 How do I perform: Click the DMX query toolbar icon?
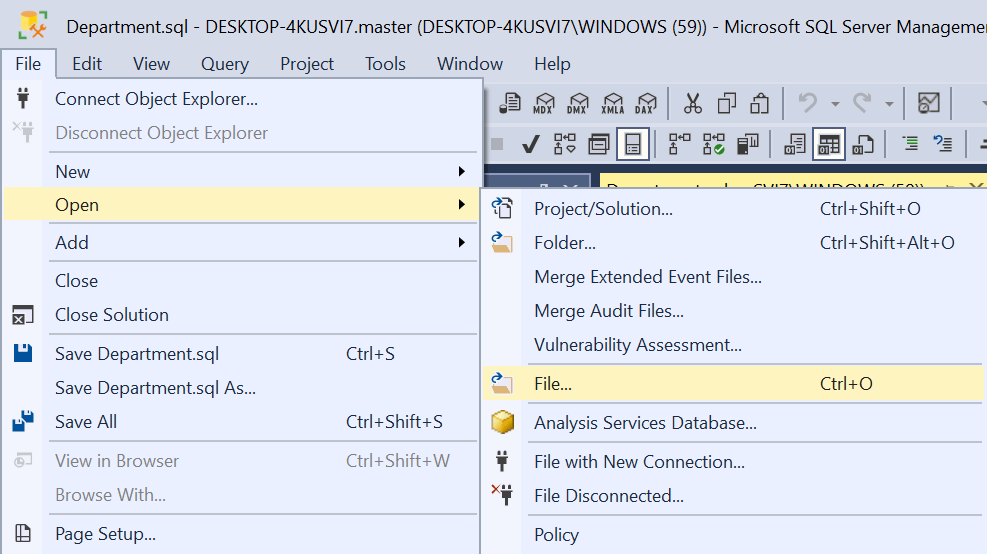[x=578, y=103]
